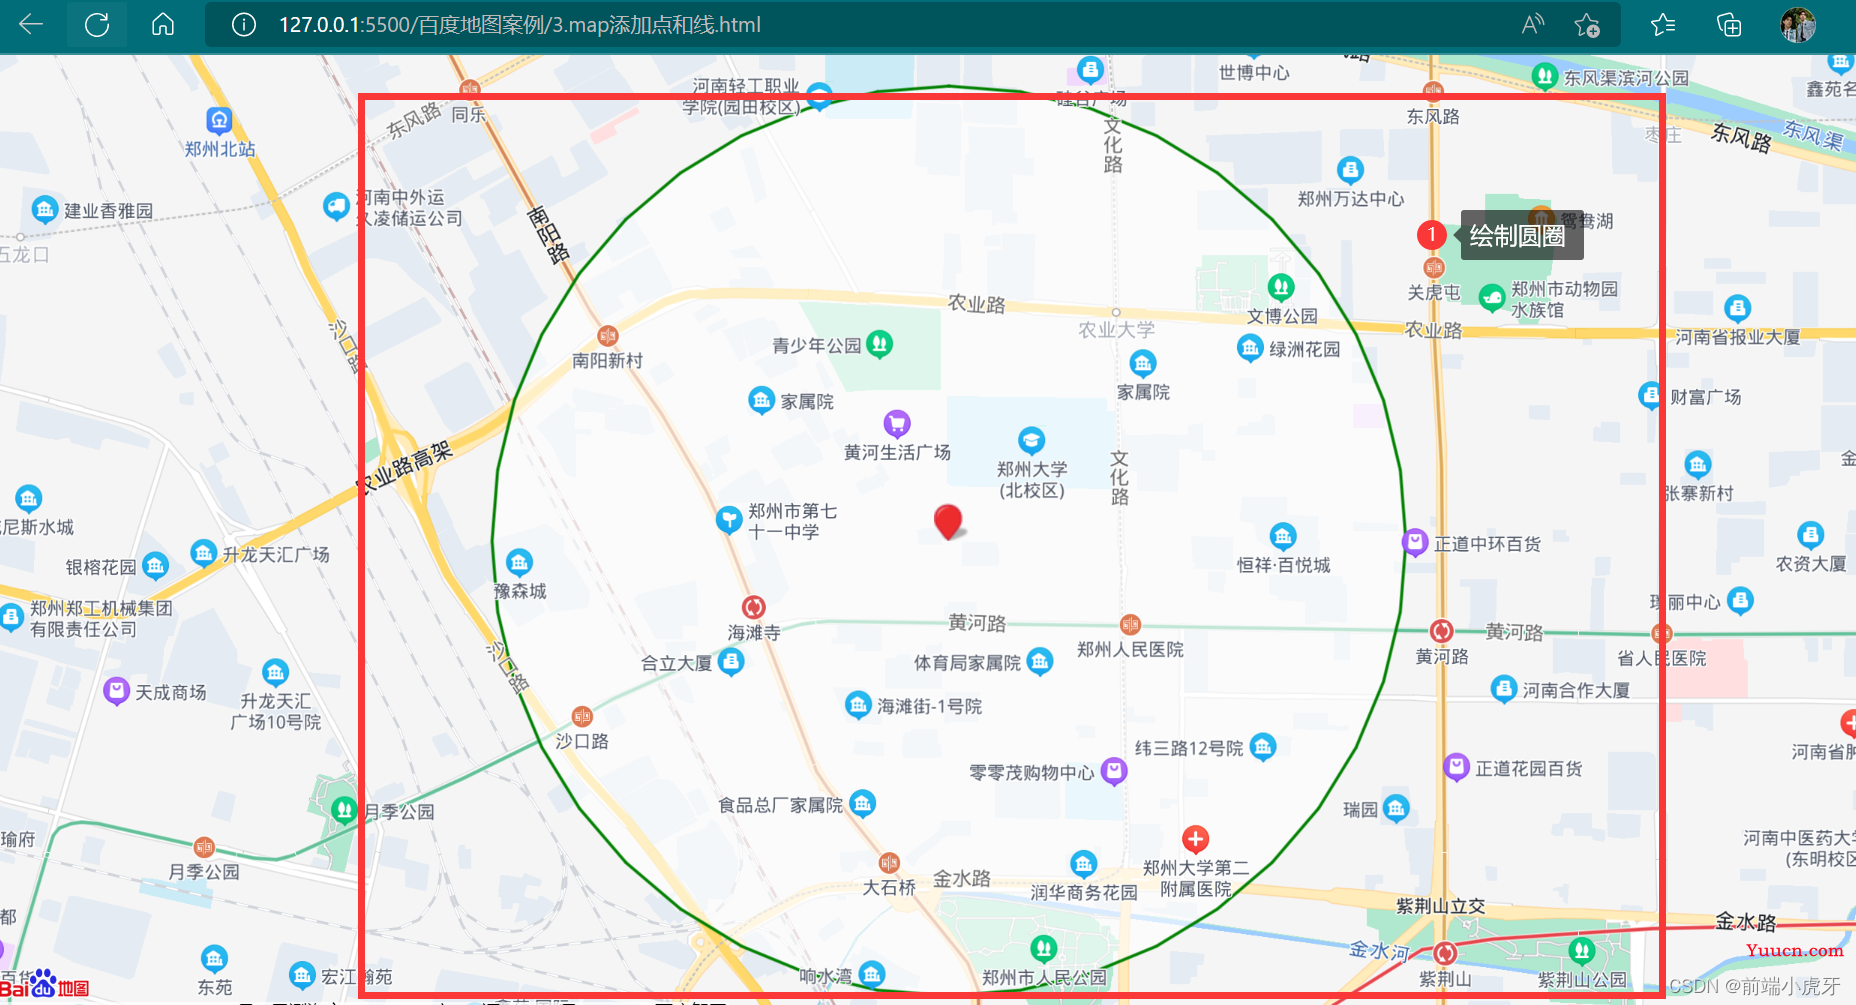Select the 升龙天汇广场 building icon

(203, 553)
